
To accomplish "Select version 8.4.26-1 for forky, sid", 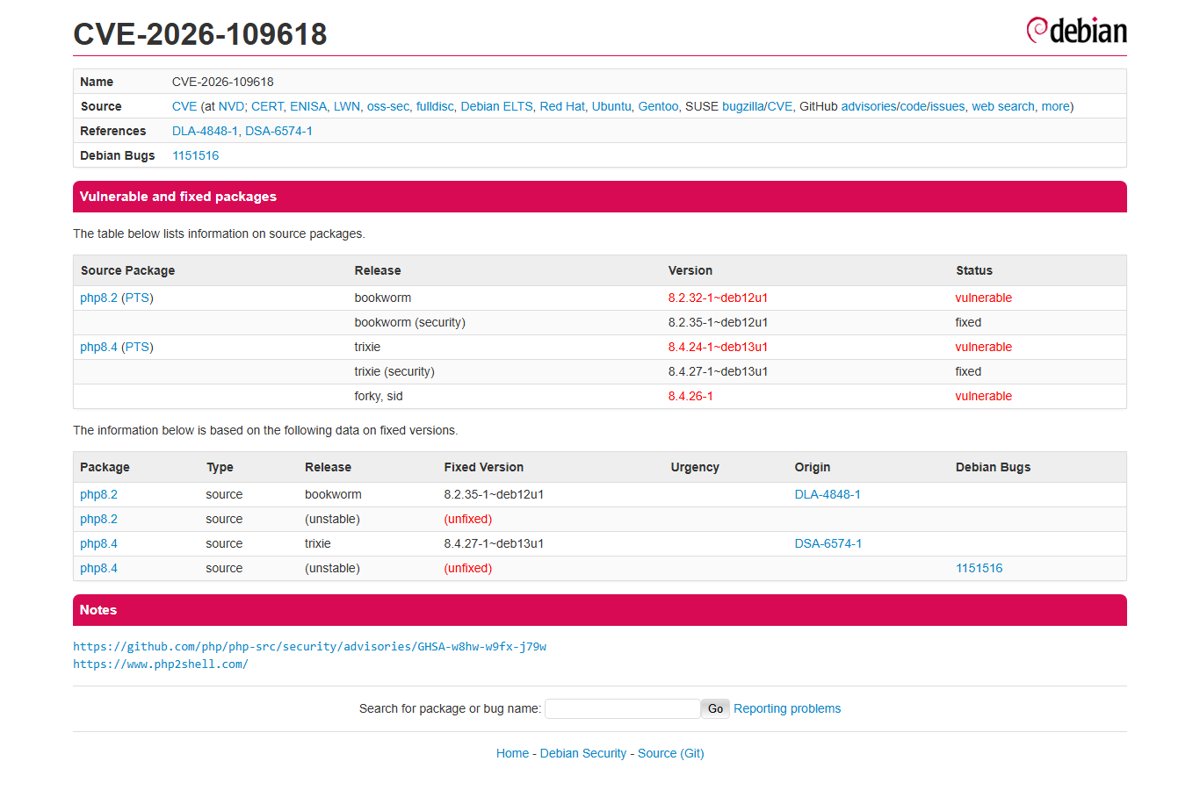I will [691, 396].
